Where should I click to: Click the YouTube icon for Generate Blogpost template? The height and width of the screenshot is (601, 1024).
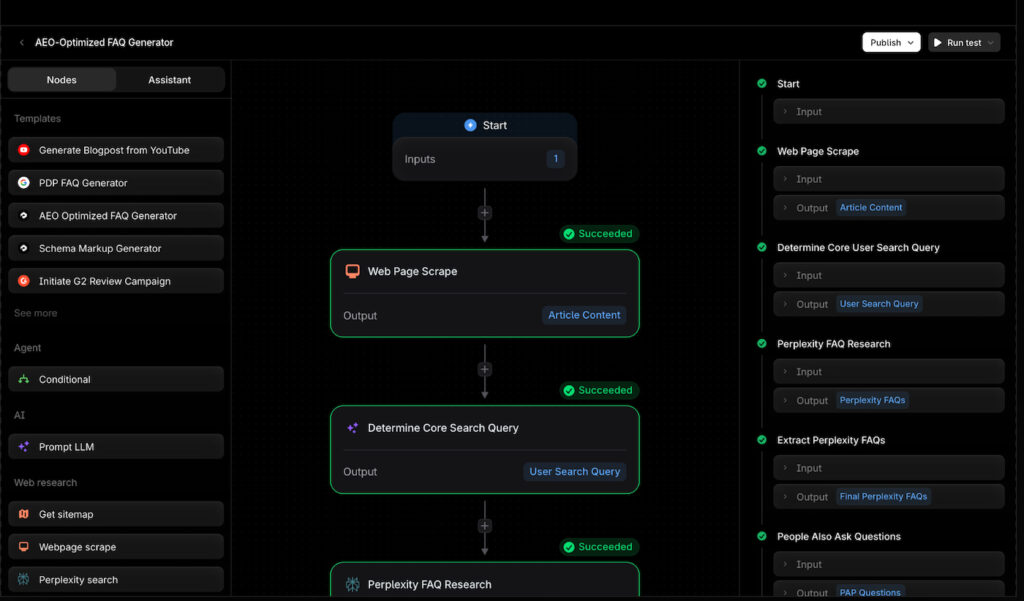[x=24, y=150]
